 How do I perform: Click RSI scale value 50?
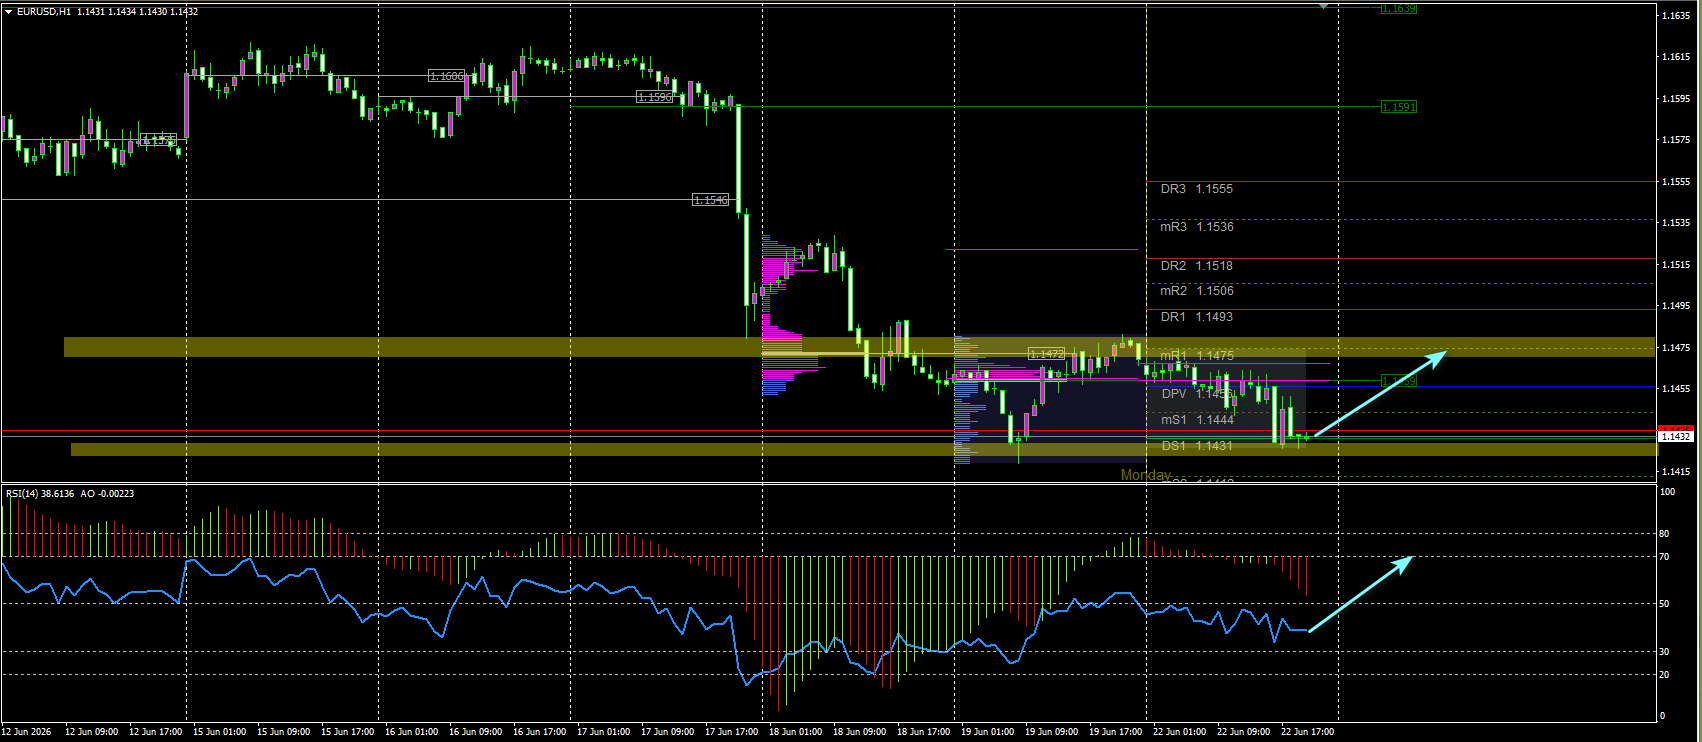point(1664,604)
